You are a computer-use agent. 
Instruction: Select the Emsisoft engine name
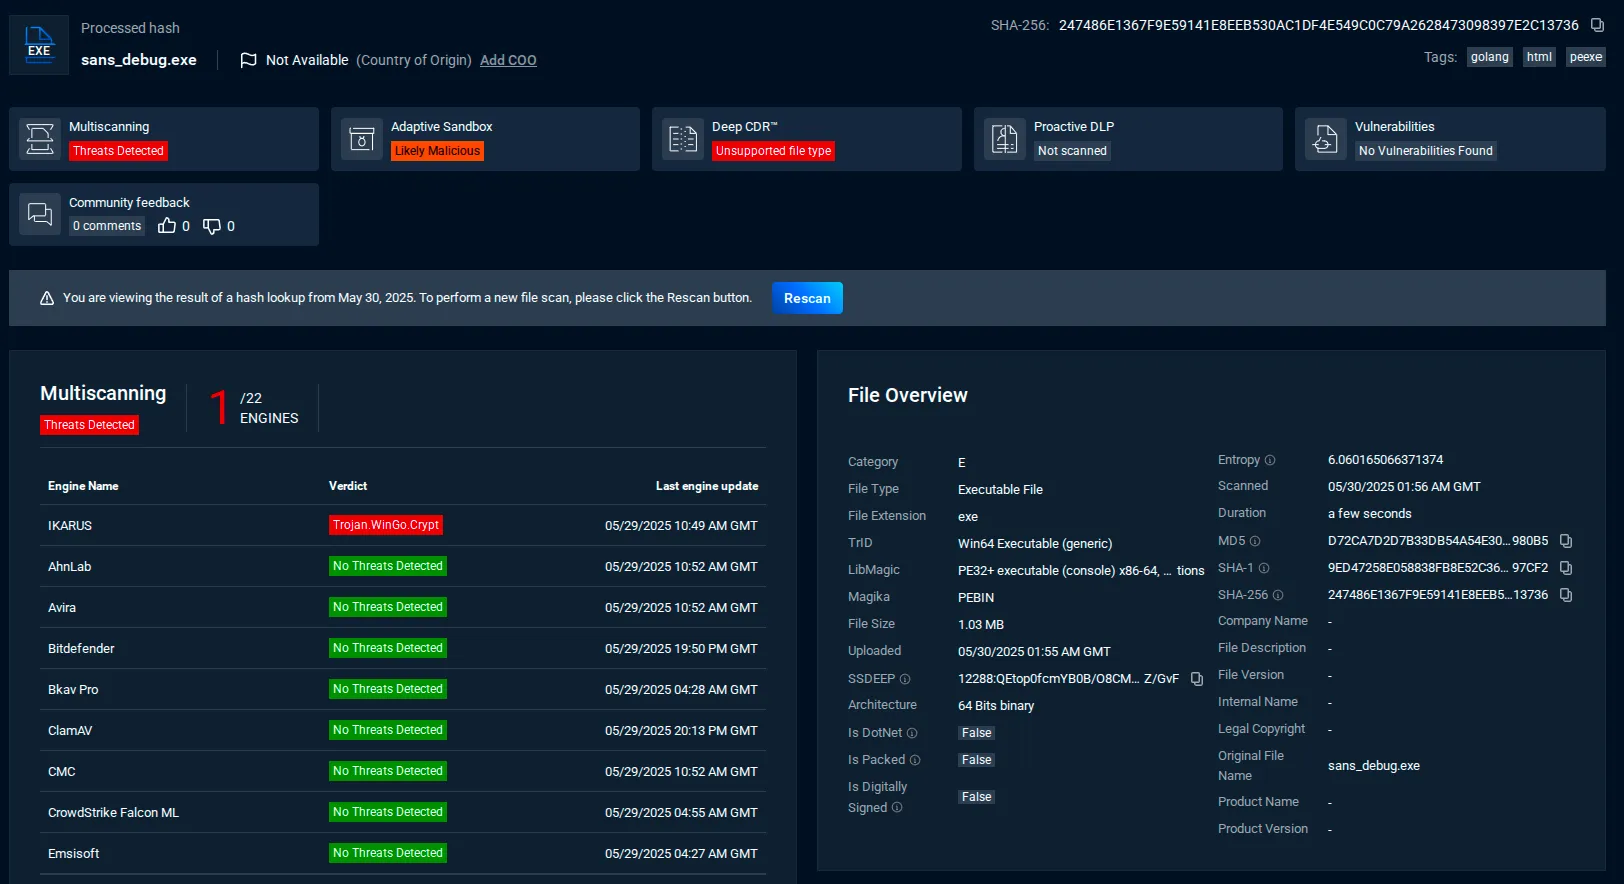74,854
